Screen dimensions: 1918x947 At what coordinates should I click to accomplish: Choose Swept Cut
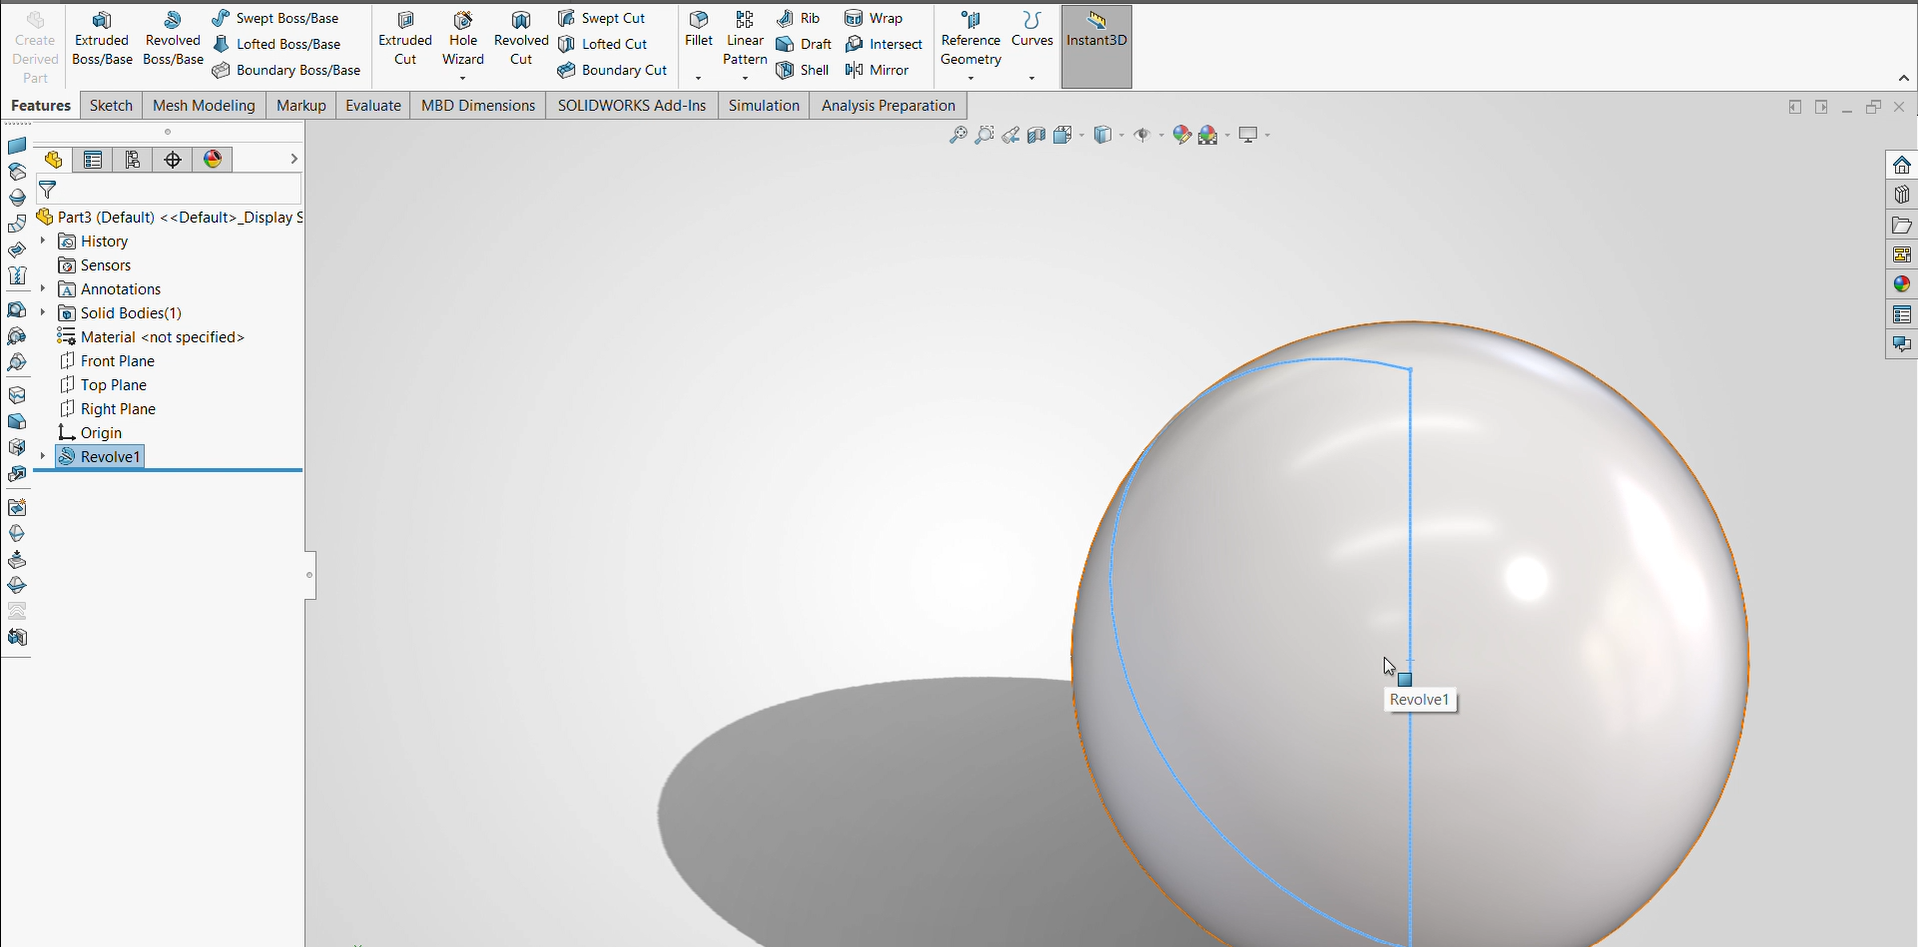(x=601, y=18)
